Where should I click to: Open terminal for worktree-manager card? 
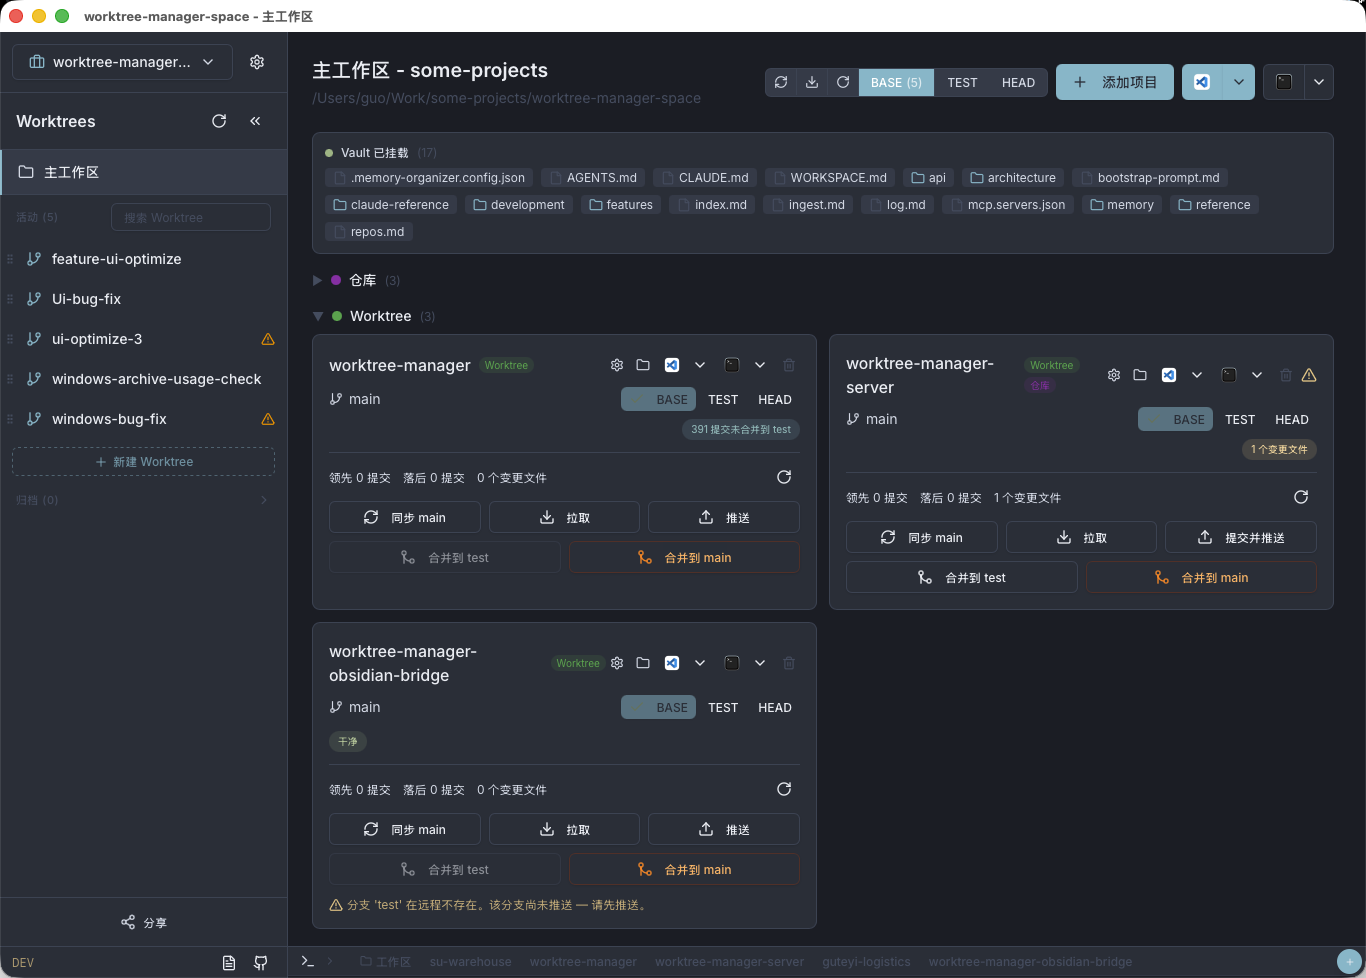[732, 365]
